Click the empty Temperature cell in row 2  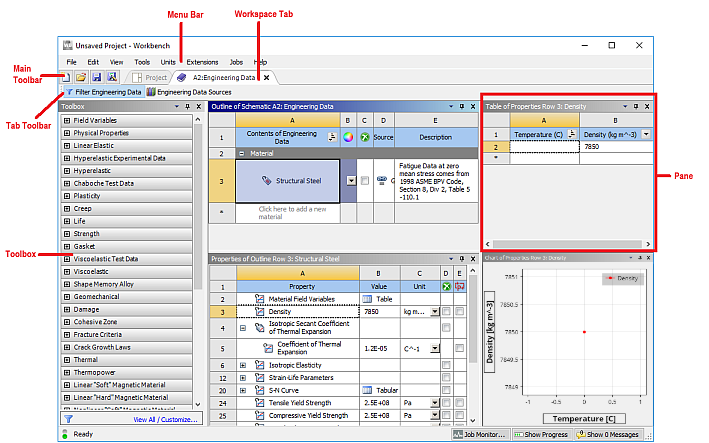click(x=543, y=146)
